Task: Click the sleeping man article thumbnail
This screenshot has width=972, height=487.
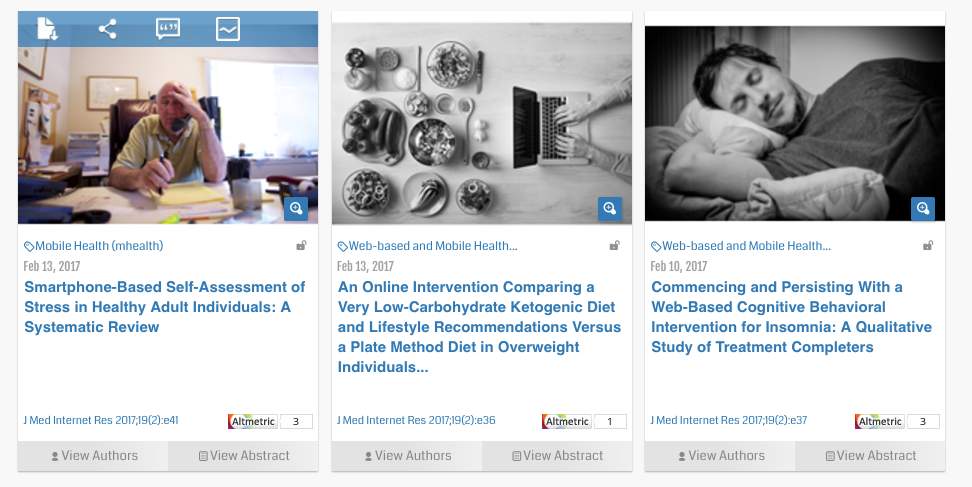Action: point(794,120)
